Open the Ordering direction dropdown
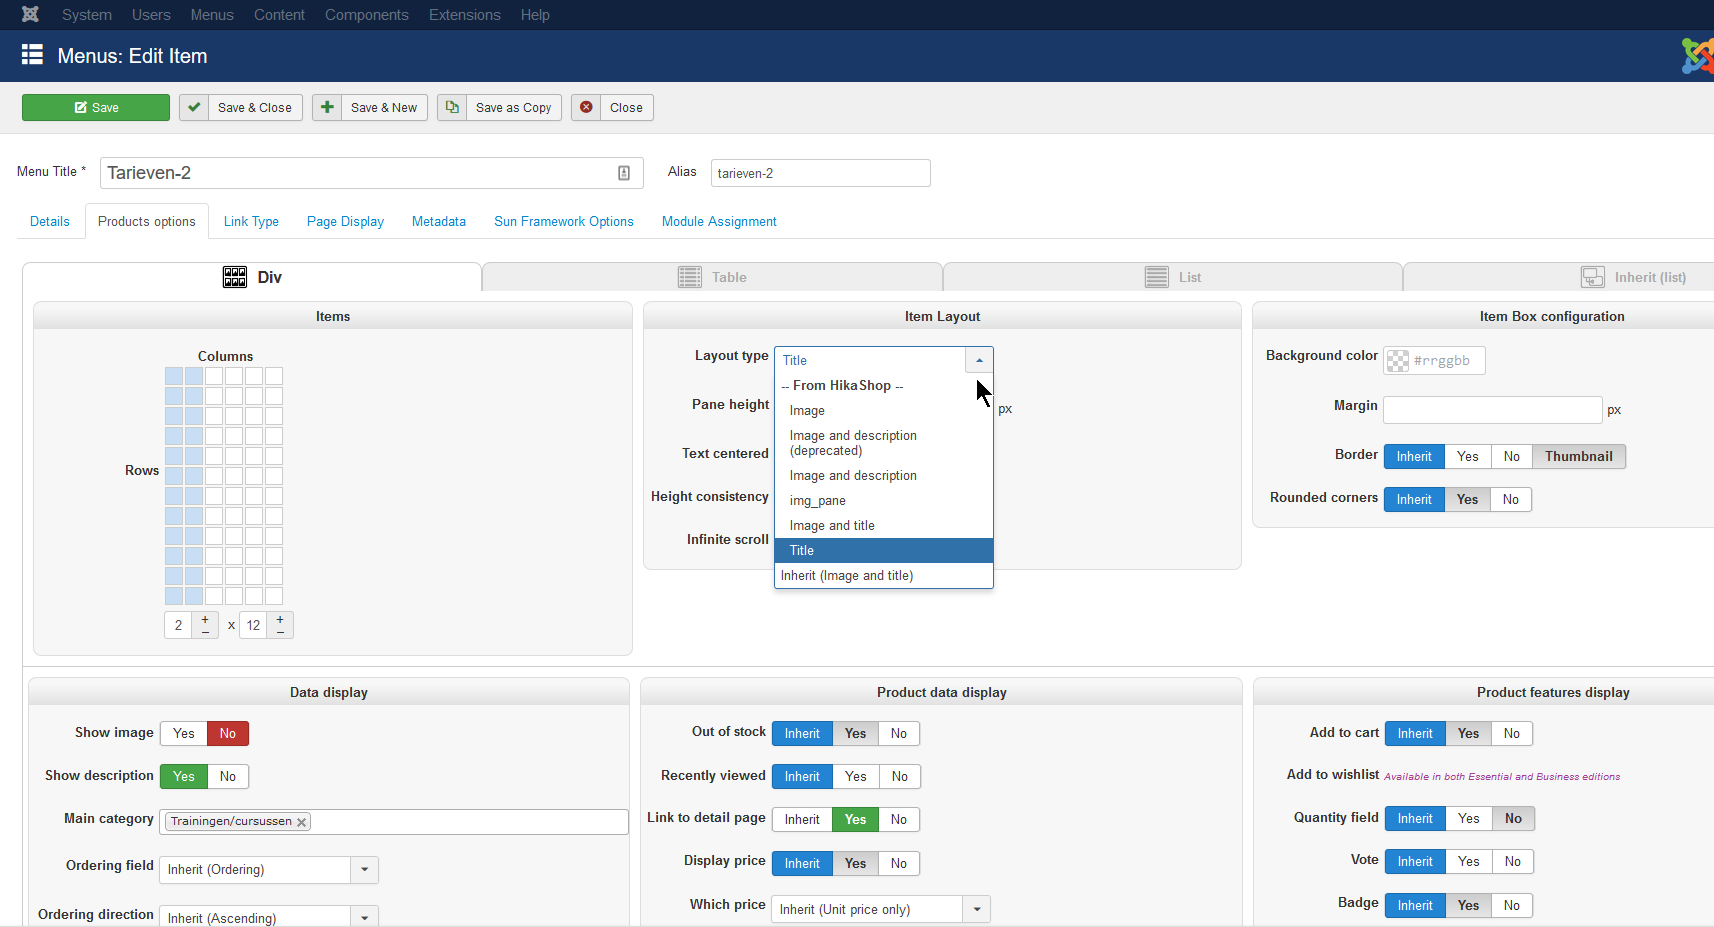Screen dimensions: 1714x927 coord(269,917)
